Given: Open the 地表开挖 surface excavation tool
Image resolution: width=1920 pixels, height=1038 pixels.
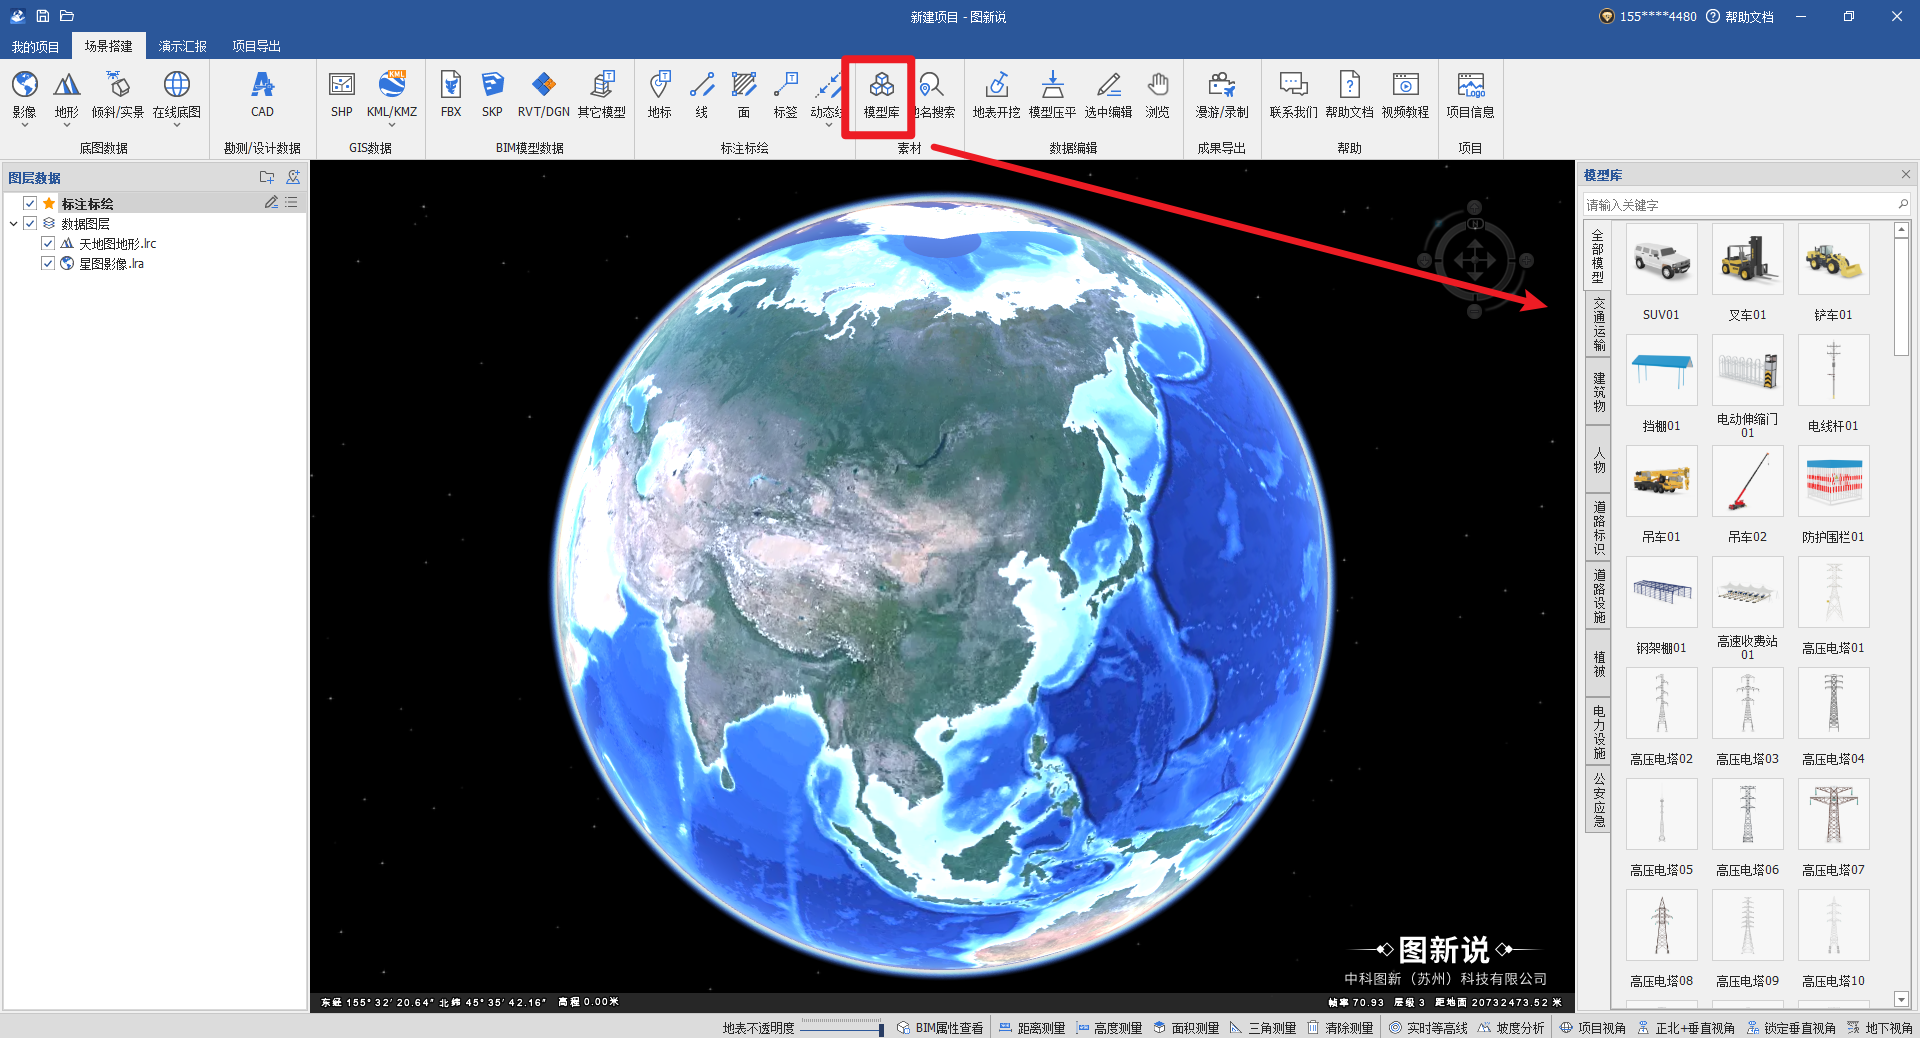Looking at the screenshot, I should click(996, 95).
